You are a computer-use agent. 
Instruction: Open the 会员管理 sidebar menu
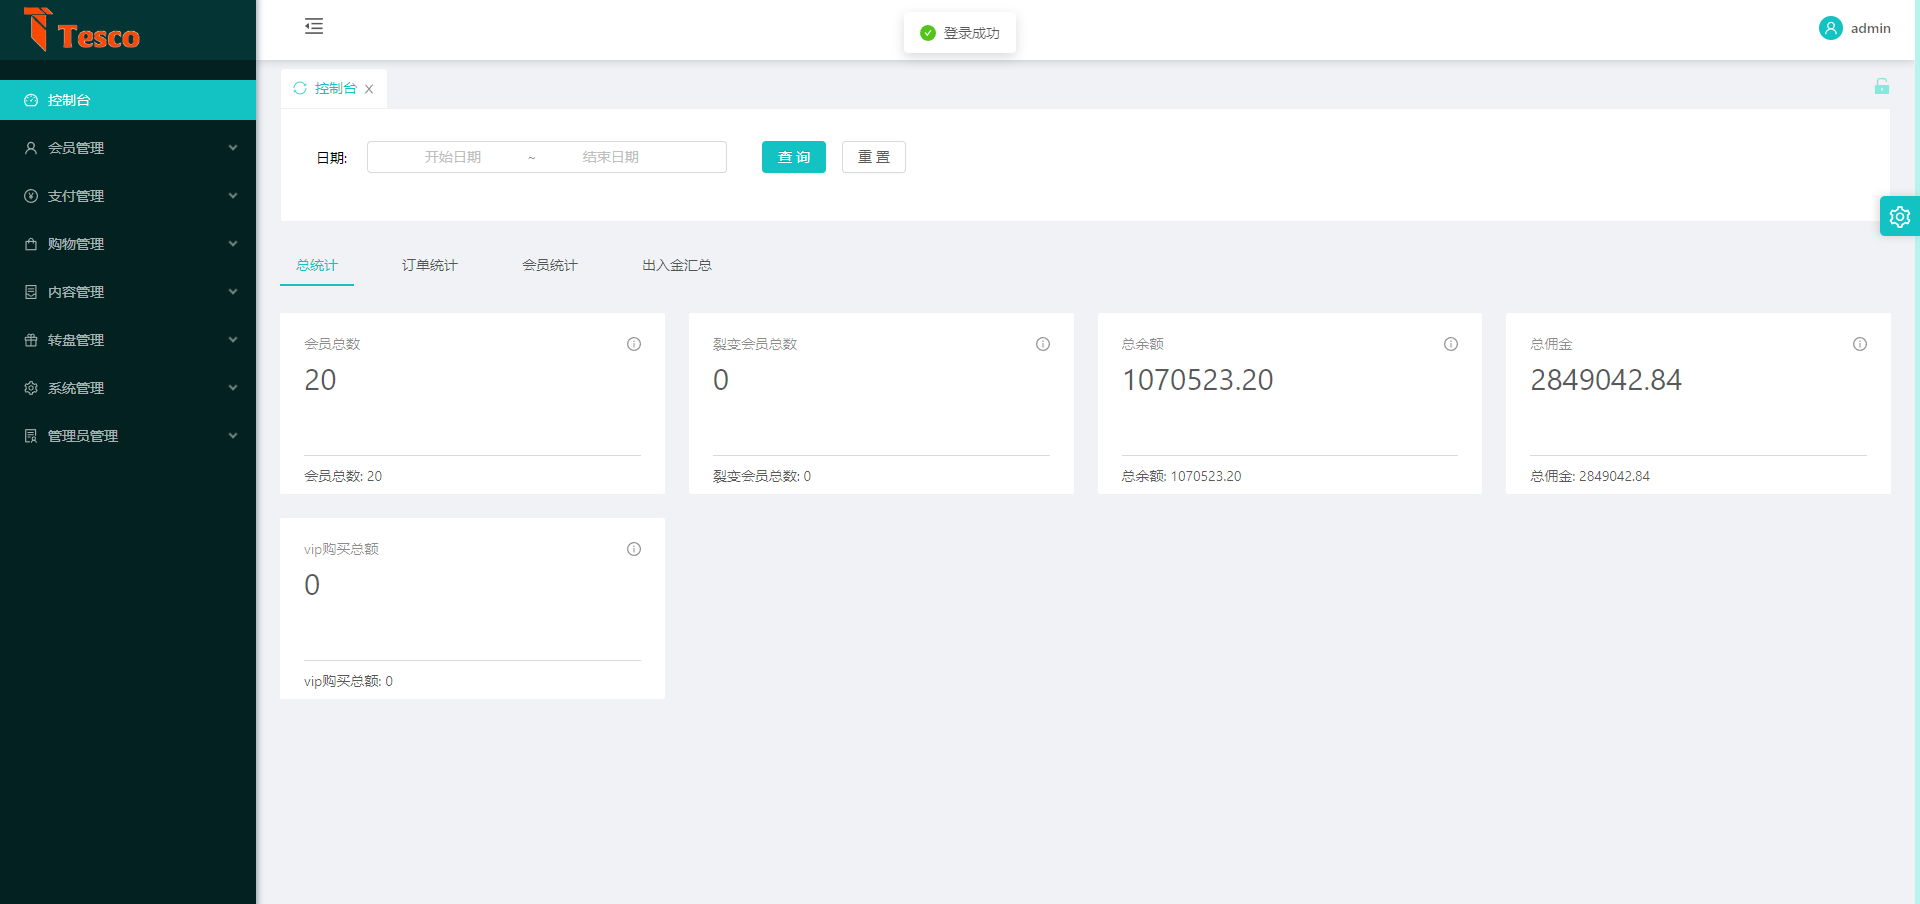pos(128,148)
